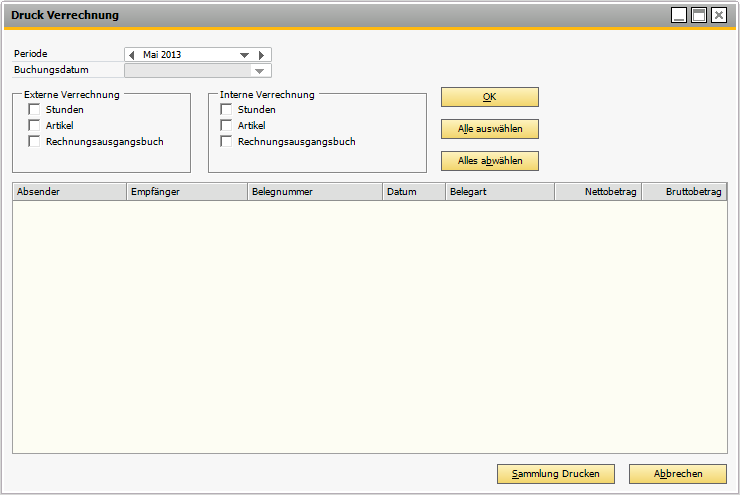Viewport: 740px width, 495px height.
Task: Cancel with the Abbrechen button
Action: tap(677, 474)
